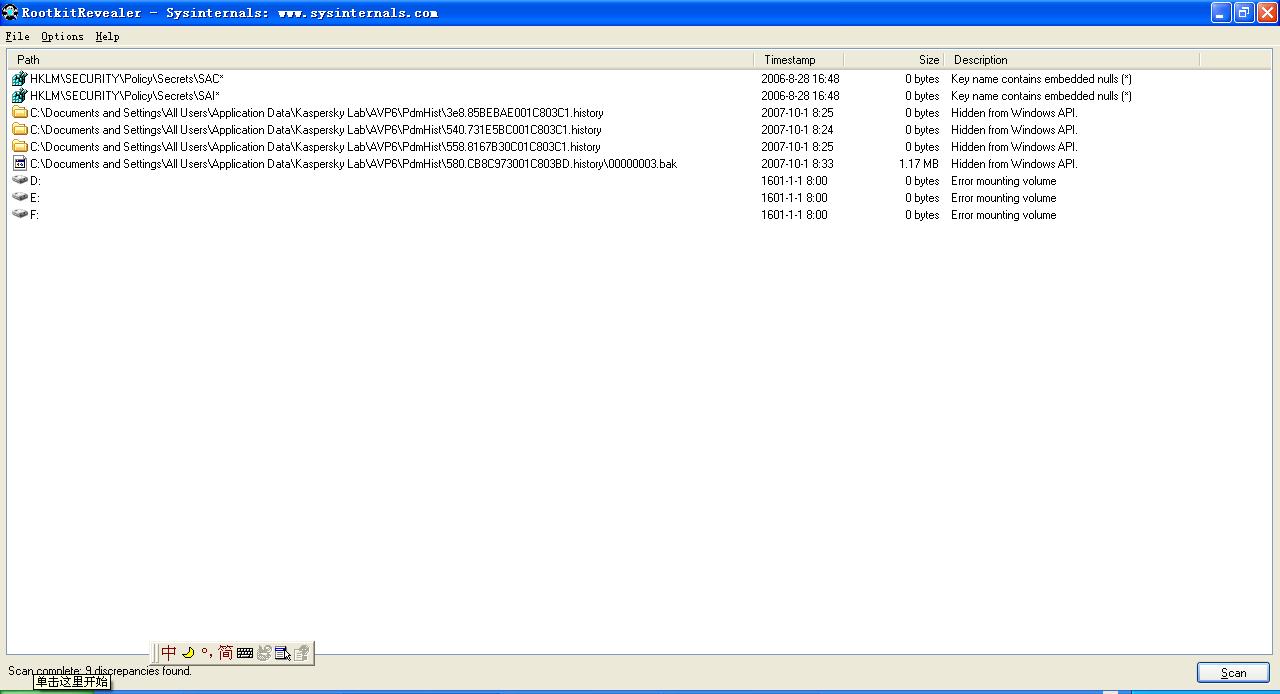
Task: Click the greyed snail icon on IME bar
Action: pos(264,653)
